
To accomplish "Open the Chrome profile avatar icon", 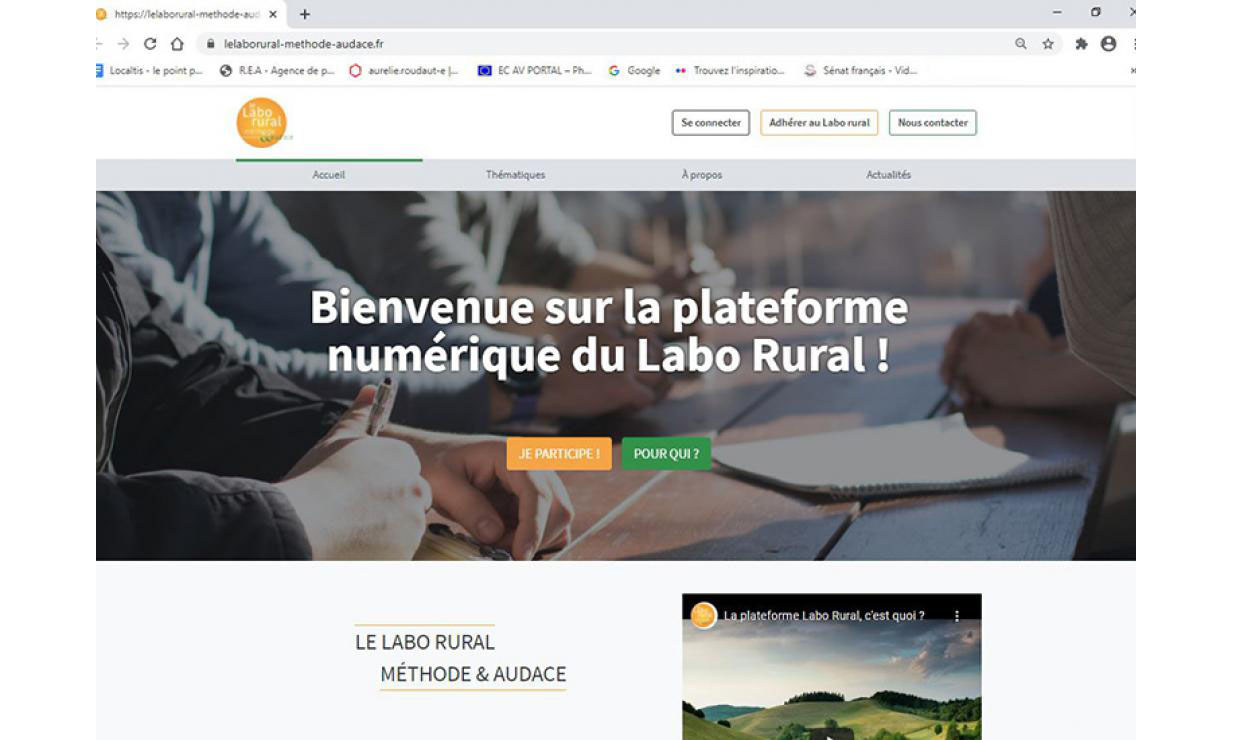I will (1108, 44).
